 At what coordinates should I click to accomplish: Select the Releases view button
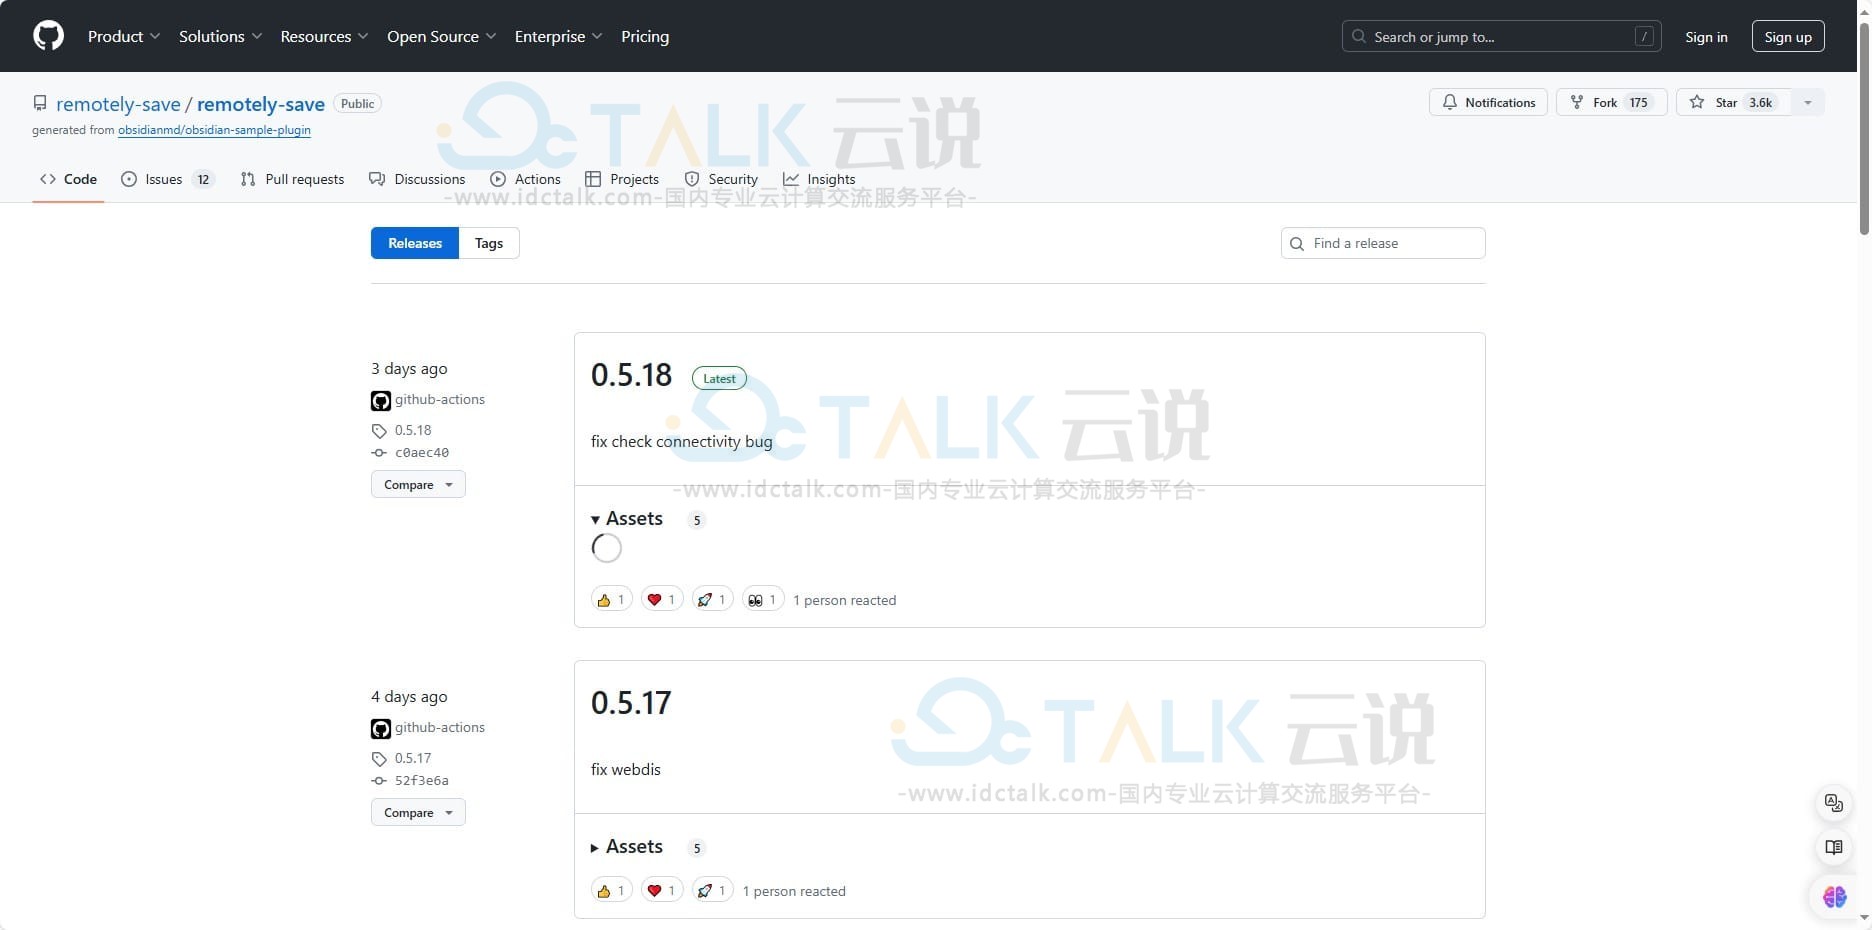(x=415, y=243)
